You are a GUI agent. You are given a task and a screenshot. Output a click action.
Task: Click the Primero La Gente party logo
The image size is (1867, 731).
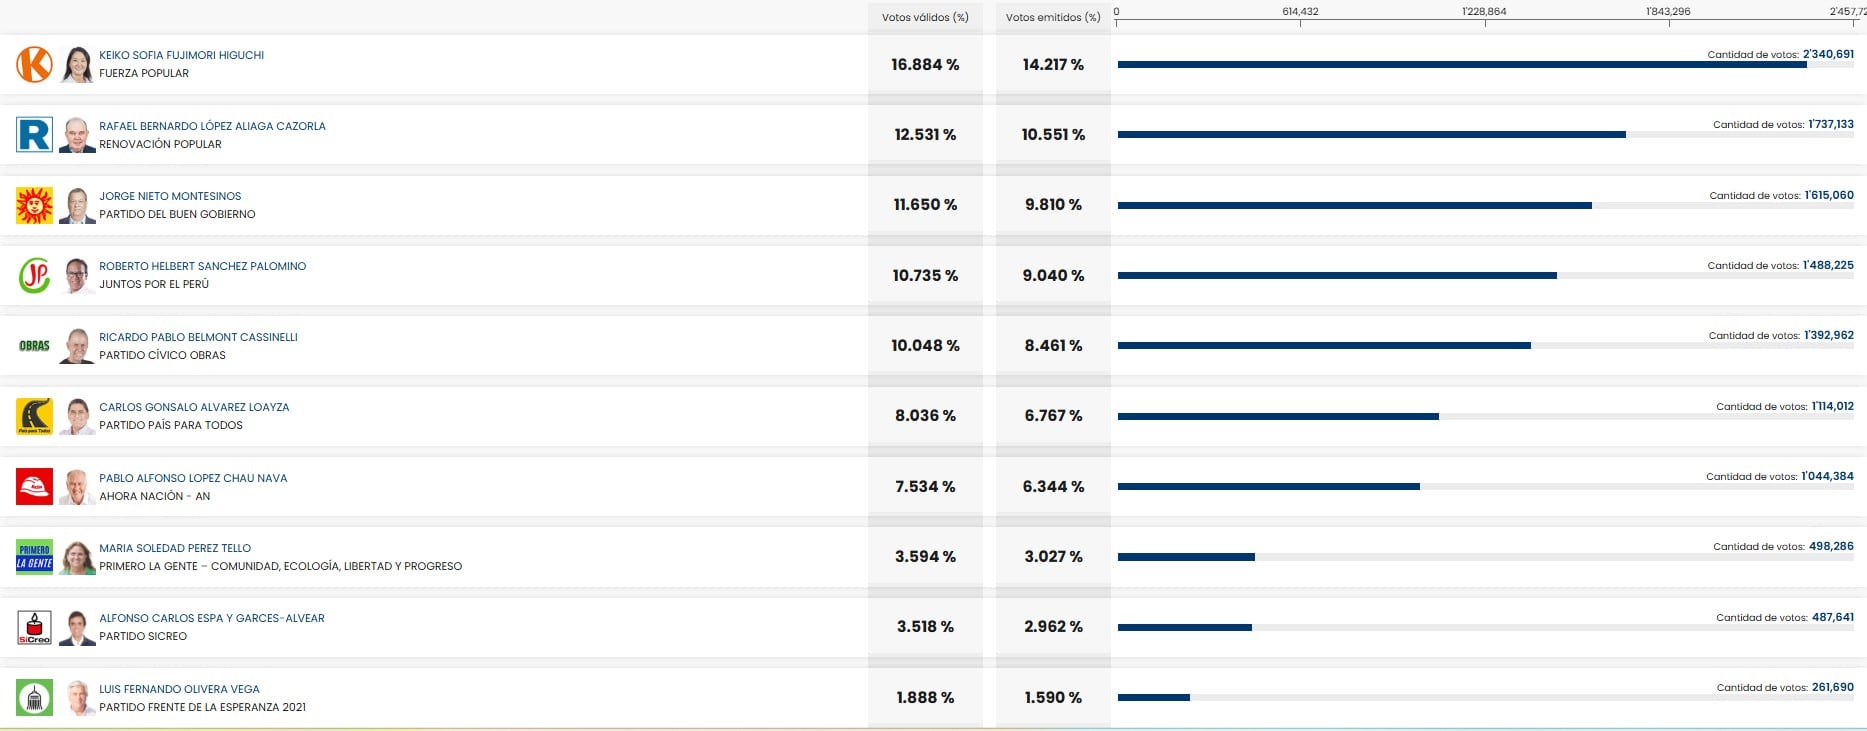35,557
